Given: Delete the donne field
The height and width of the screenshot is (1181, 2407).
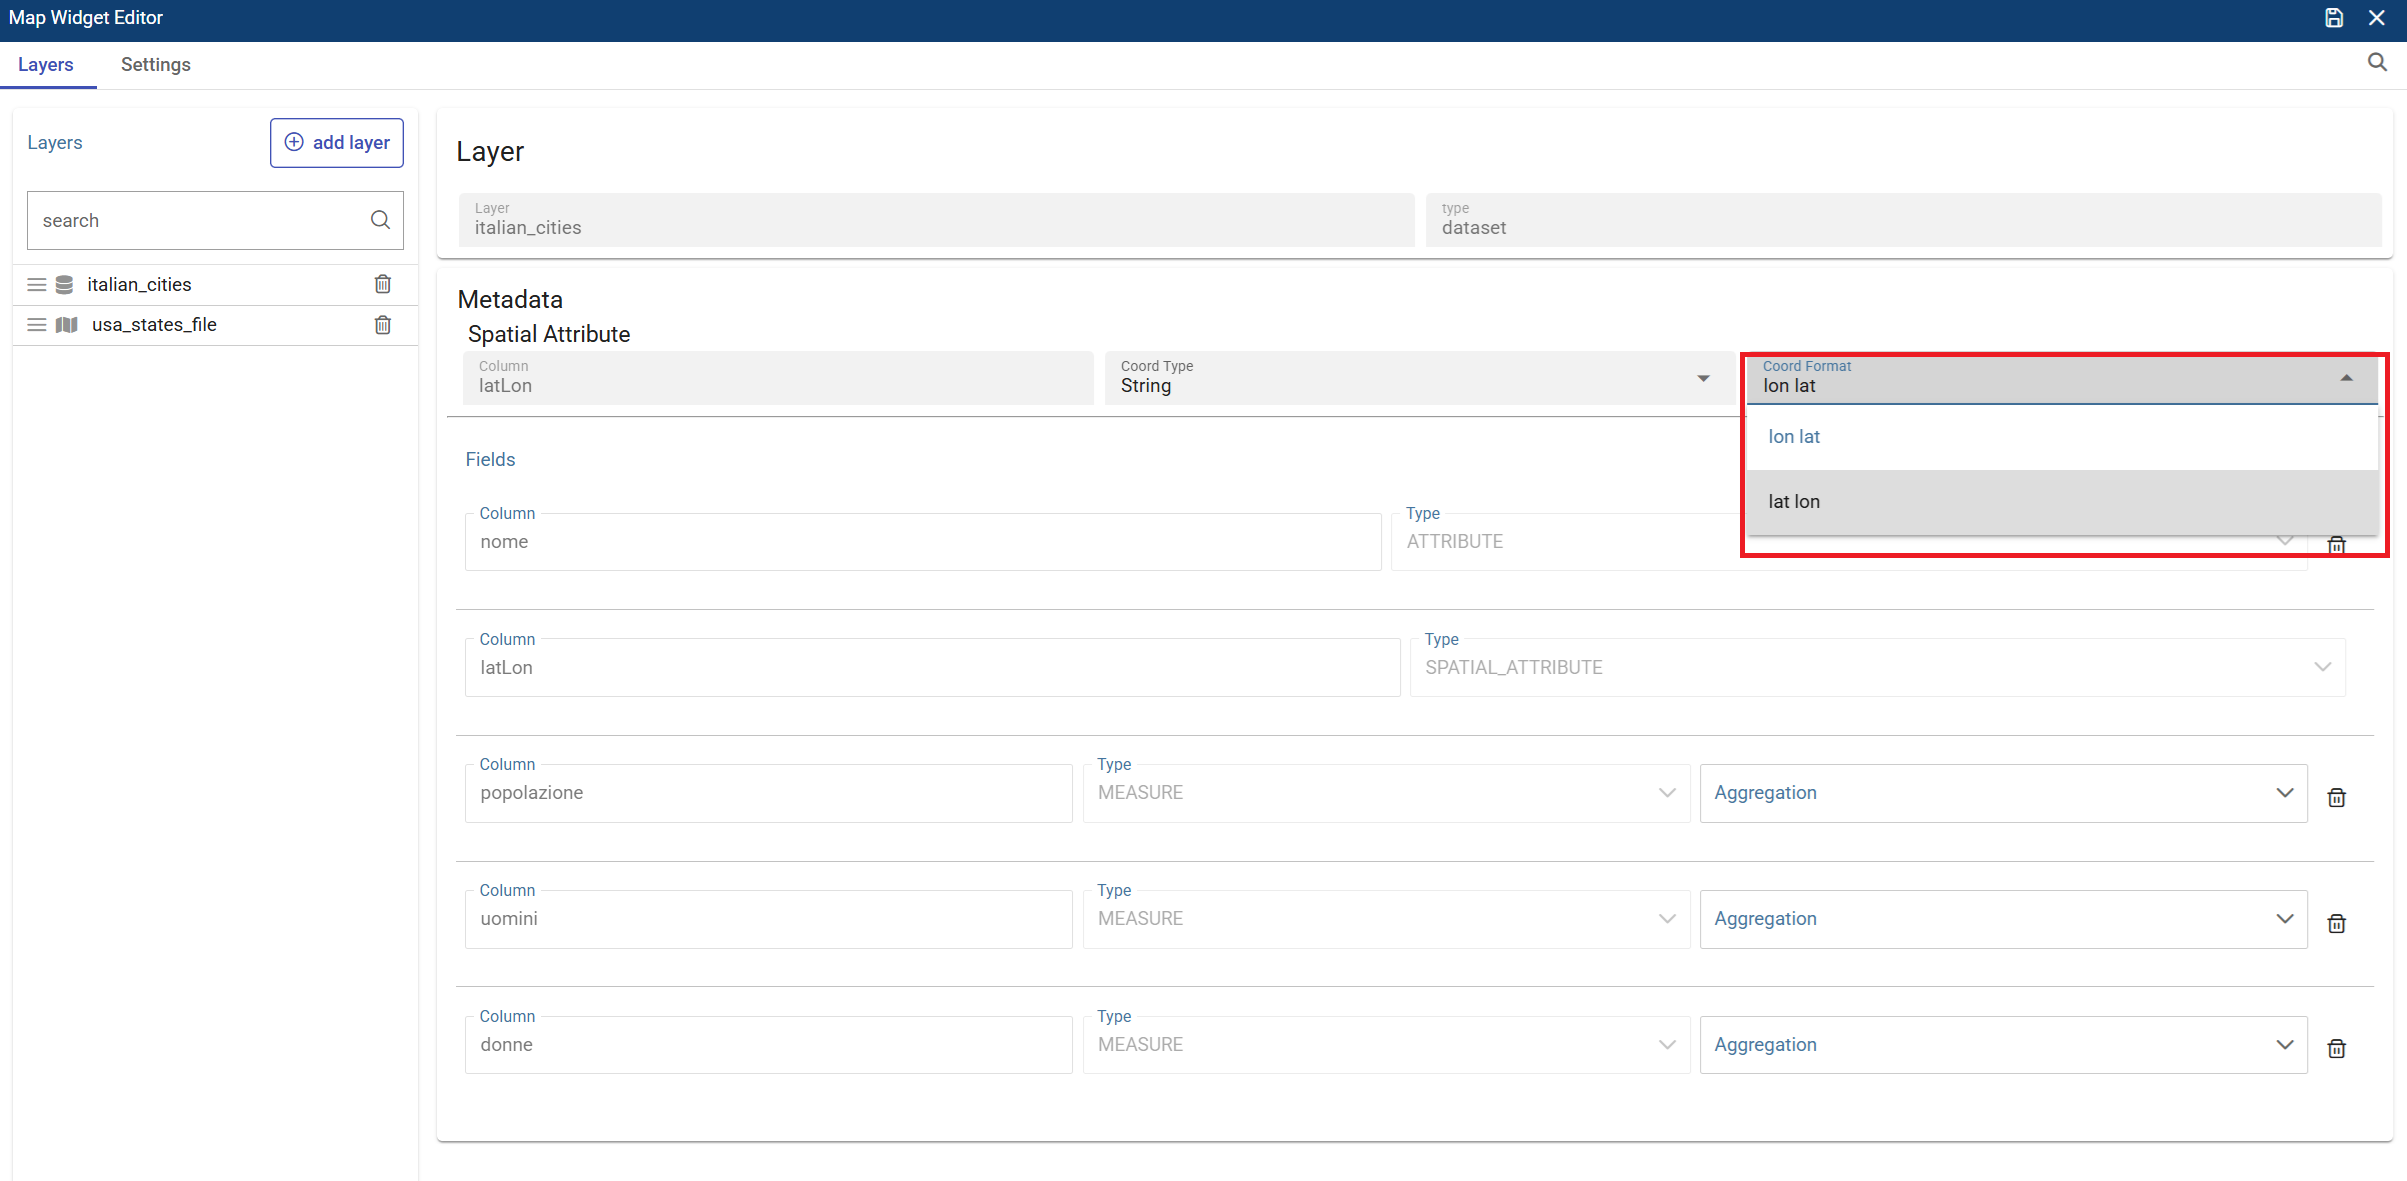Looking at the screenshot, I should point(2337,1048).
